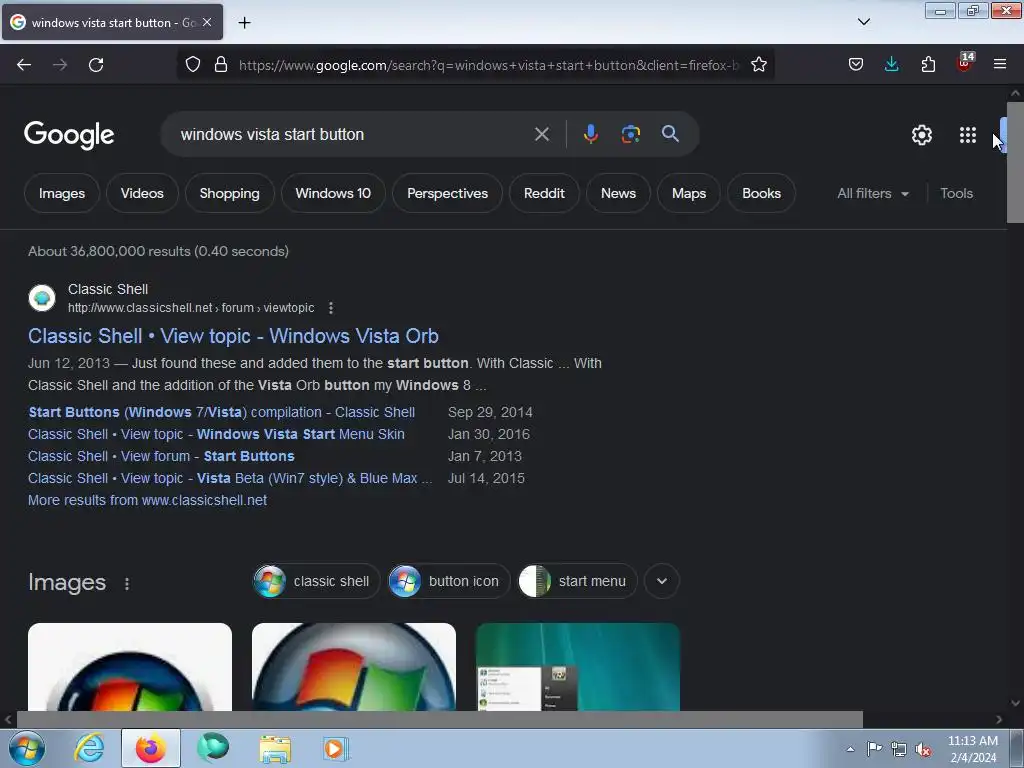Select the button icon image chip
The width and height of the screenshot is (1024, 768).
pos(449,581)
